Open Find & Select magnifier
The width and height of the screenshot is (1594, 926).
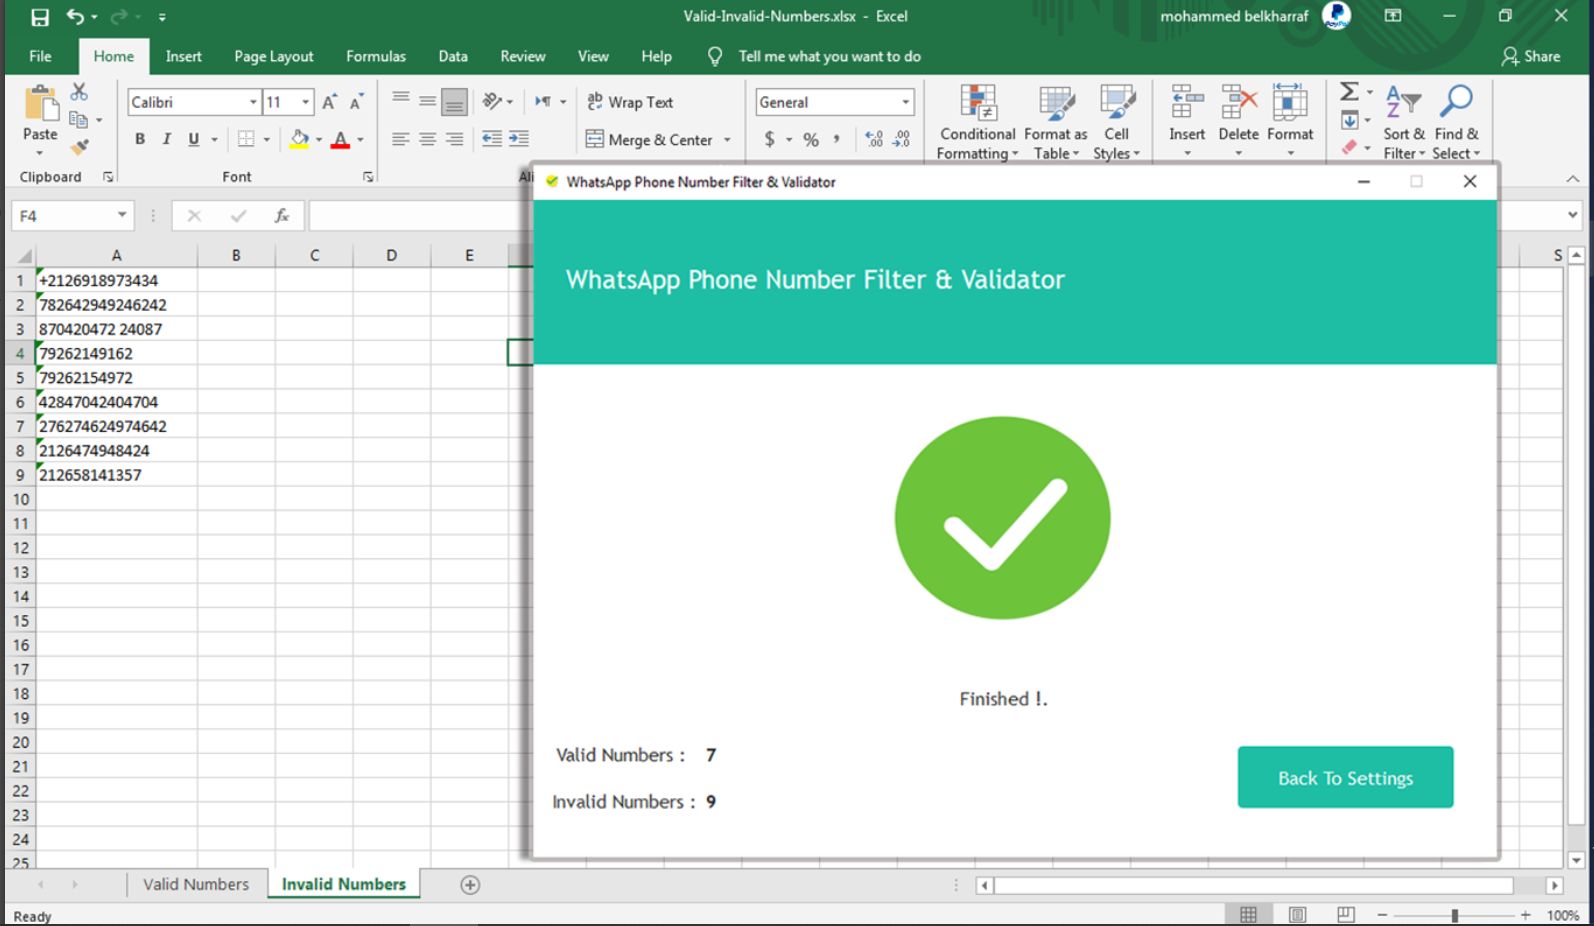1456,122
